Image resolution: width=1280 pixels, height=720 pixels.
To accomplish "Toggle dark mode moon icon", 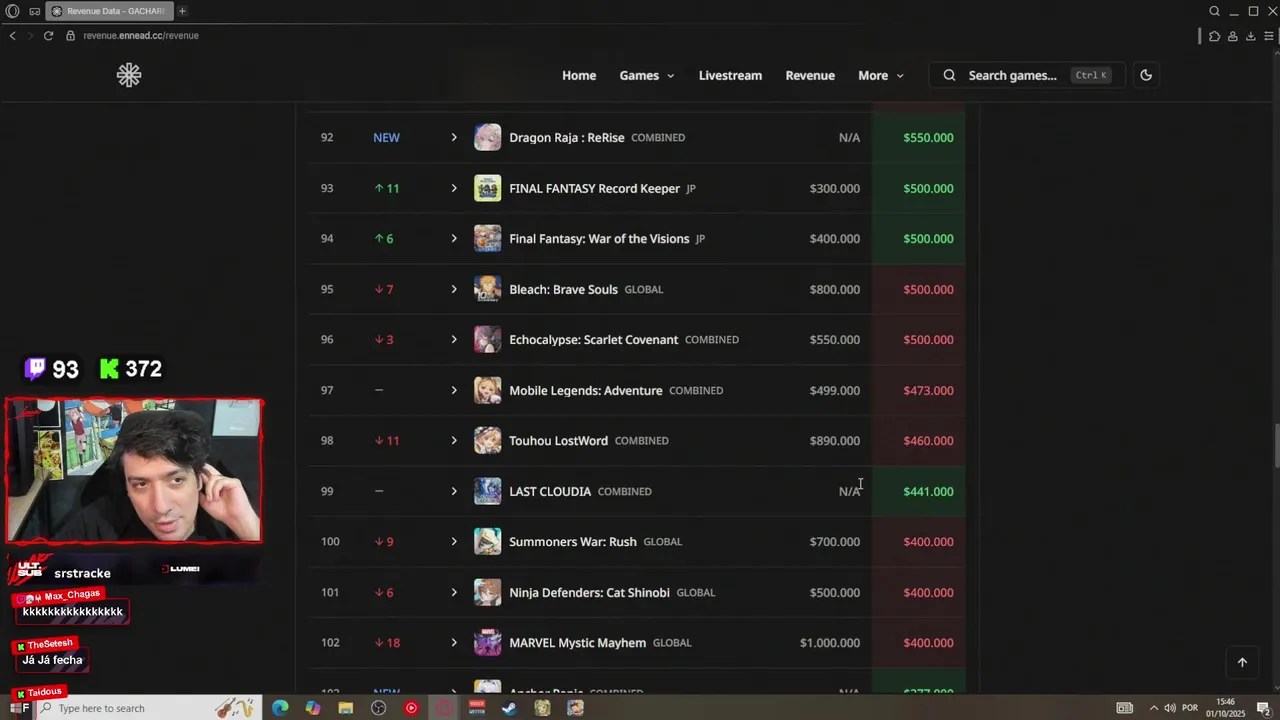I will pos(1146,75).
